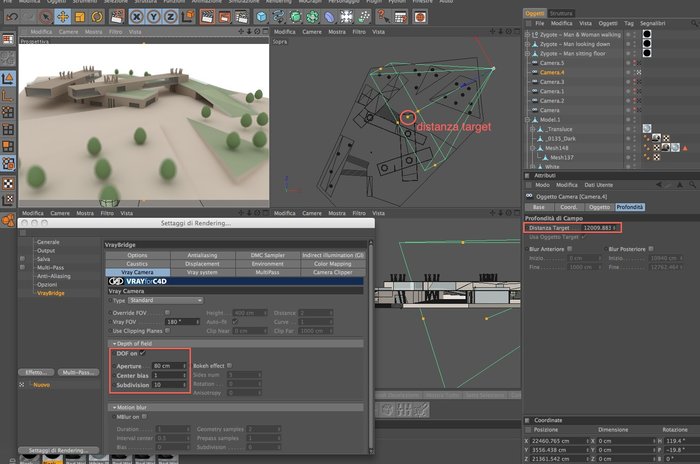Render the active view clapperboard icon
This screenshot has width=700, height=464.
point(207,17)
